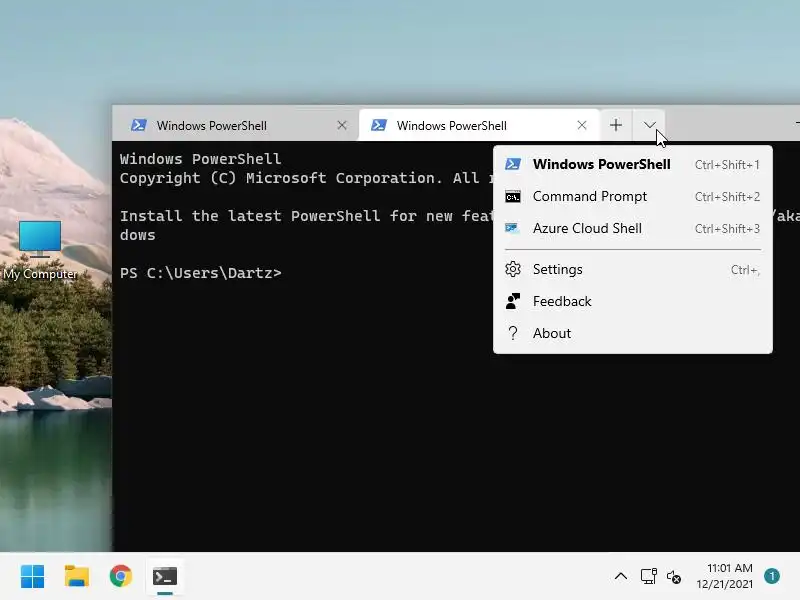This screenshot has height=600, width=800.
Task: Click the muted volume tray icon
Action: coord(673,577)
